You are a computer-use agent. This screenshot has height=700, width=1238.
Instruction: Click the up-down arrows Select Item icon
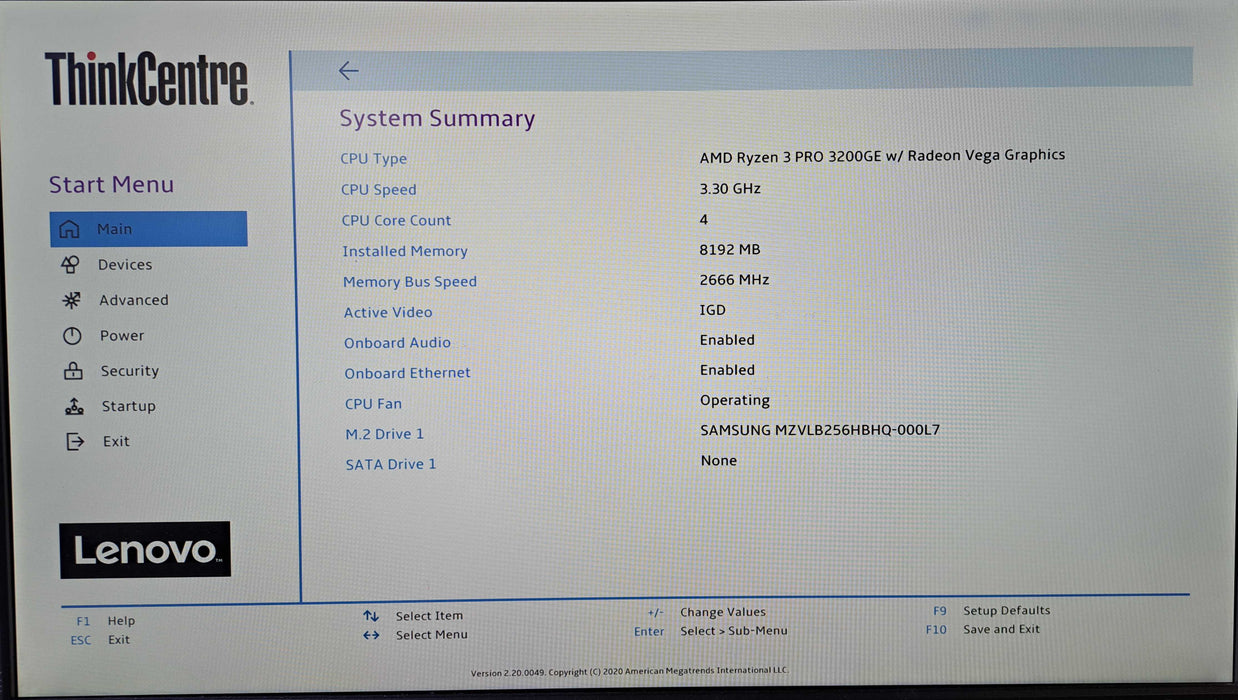tap(371, 616)
